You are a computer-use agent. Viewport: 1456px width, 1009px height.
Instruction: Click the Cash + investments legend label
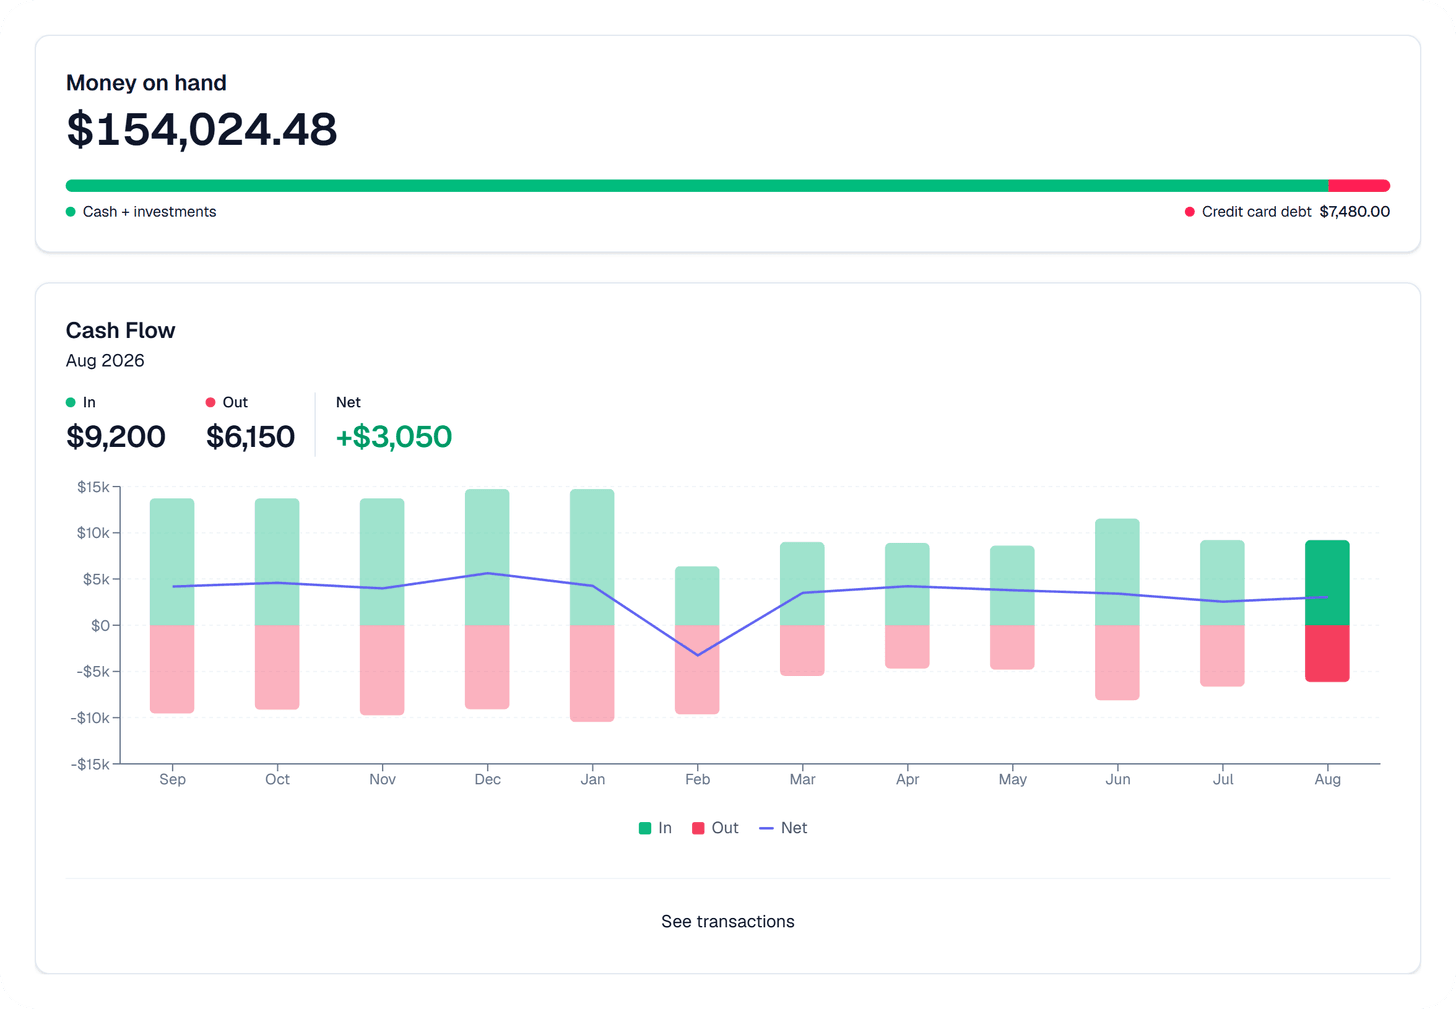tap(149, 212)
